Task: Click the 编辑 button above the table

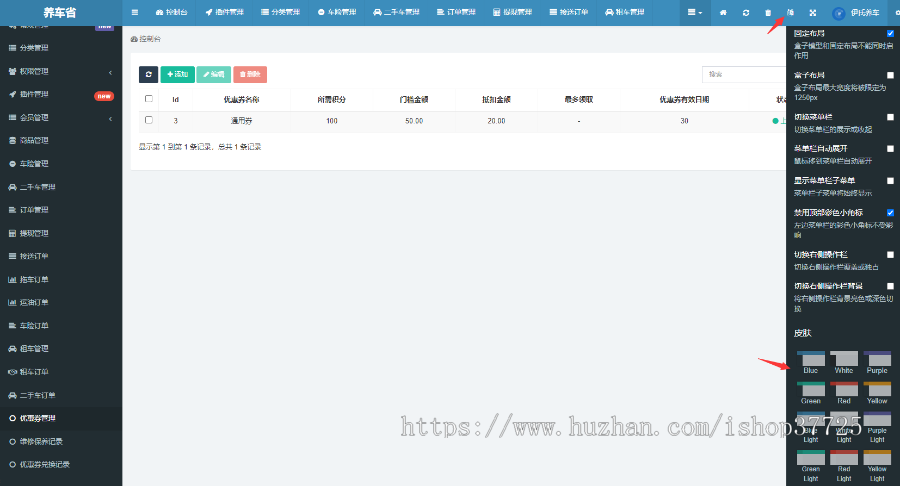Action: point(214,74)
